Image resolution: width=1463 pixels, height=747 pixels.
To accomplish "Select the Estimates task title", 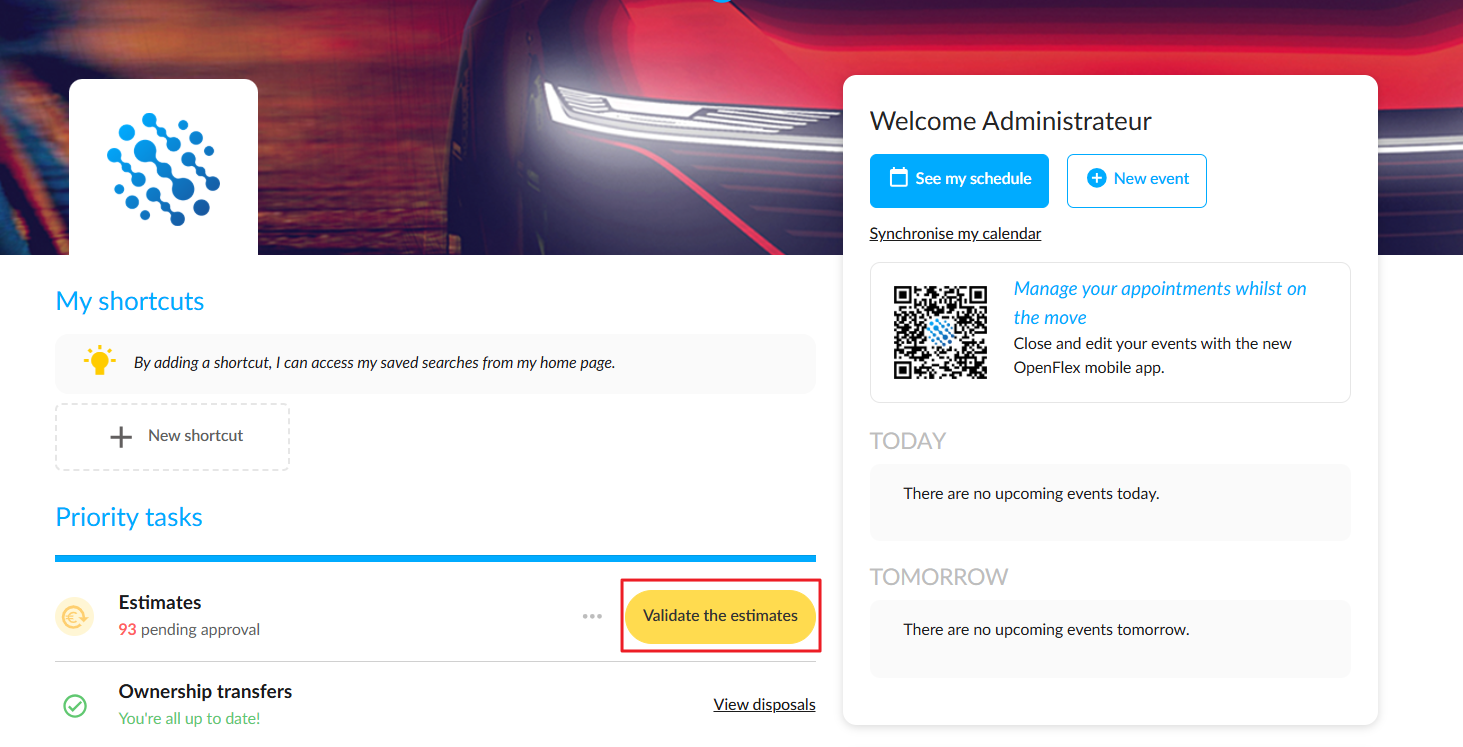I will pyautogui.click(x=160, y=602).
